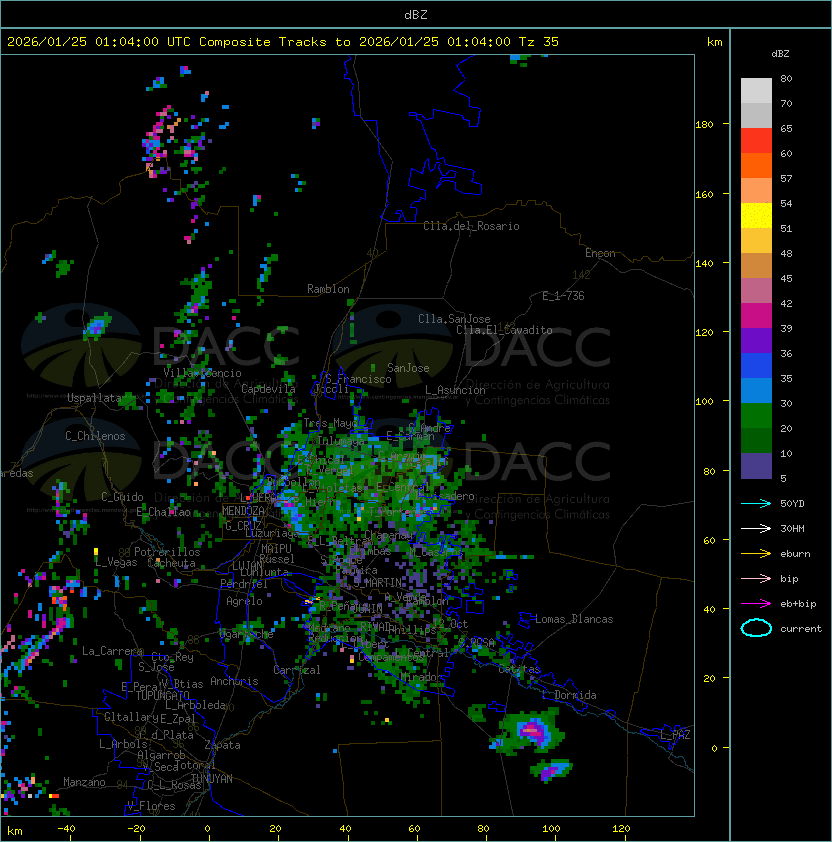The image size is (832, 842).
Task: Click the 'dBZ' heading above the legend
Action: [x=780, y=54]
